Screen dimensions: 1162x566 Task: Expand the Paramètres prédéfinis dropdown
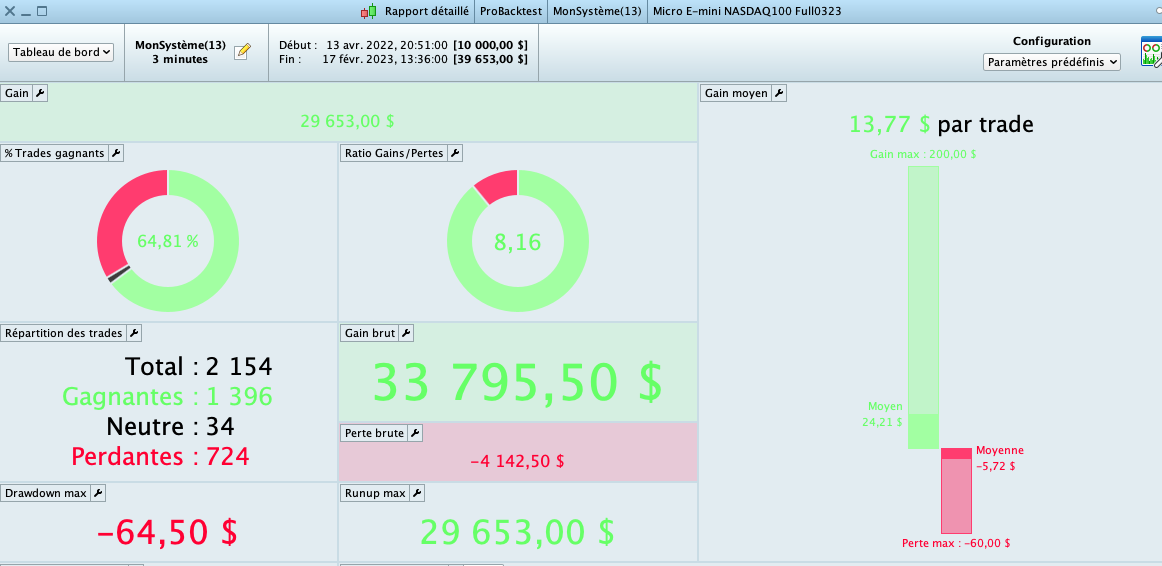pos(1052,62)
